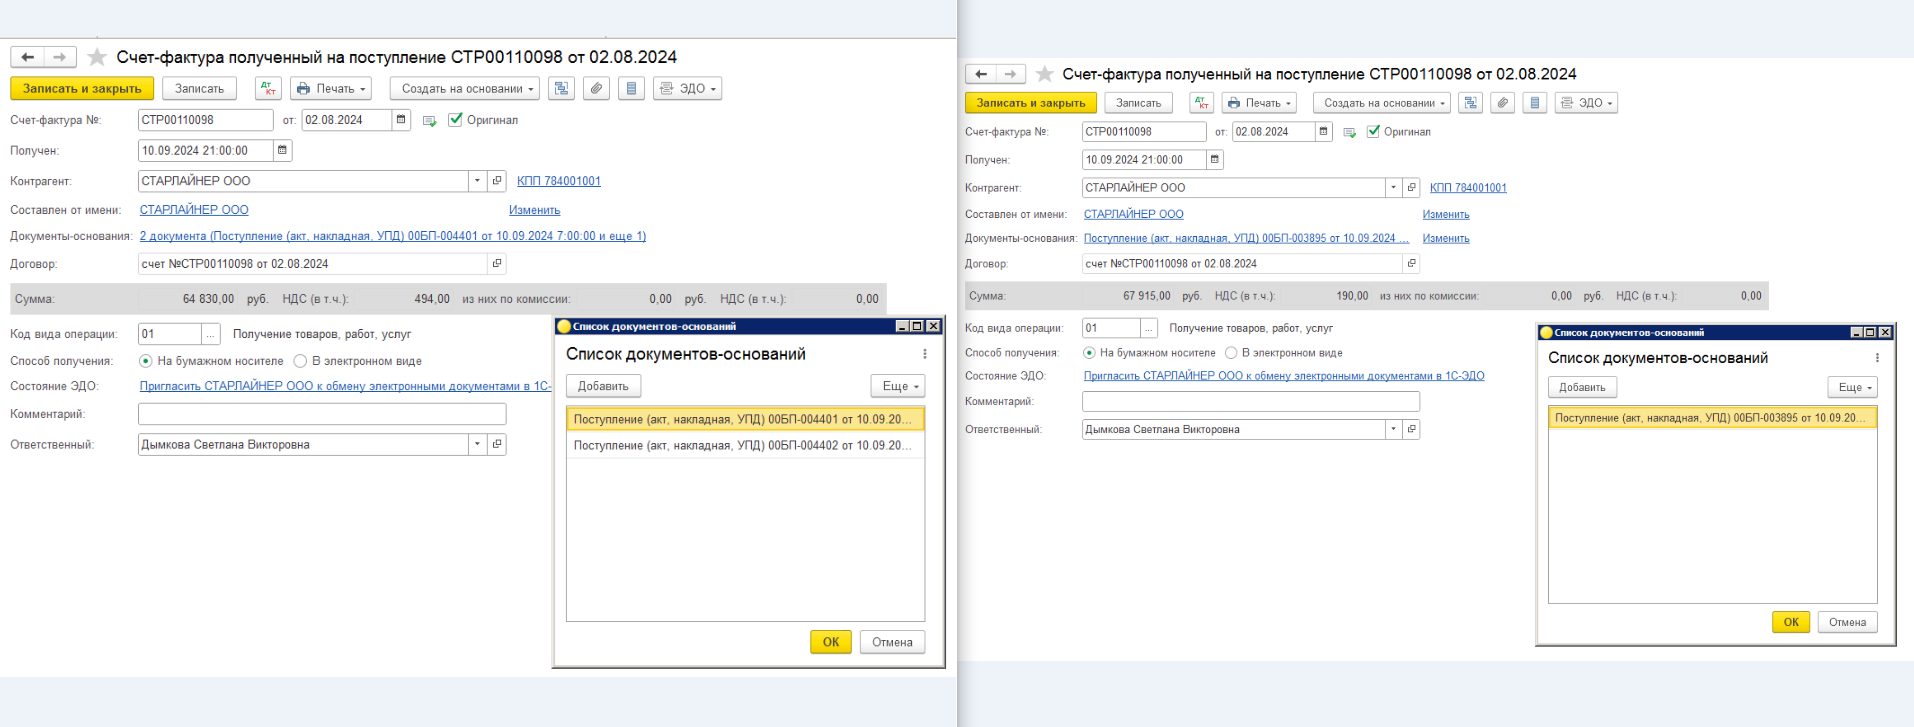Open document structure icon in left invoice toolbar
The image size is (1914, 727).
click(562, 89)
